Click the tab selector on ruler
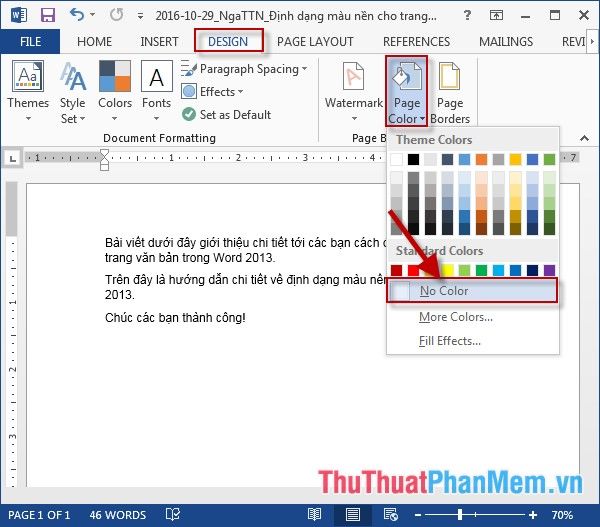 coord(13,158)
